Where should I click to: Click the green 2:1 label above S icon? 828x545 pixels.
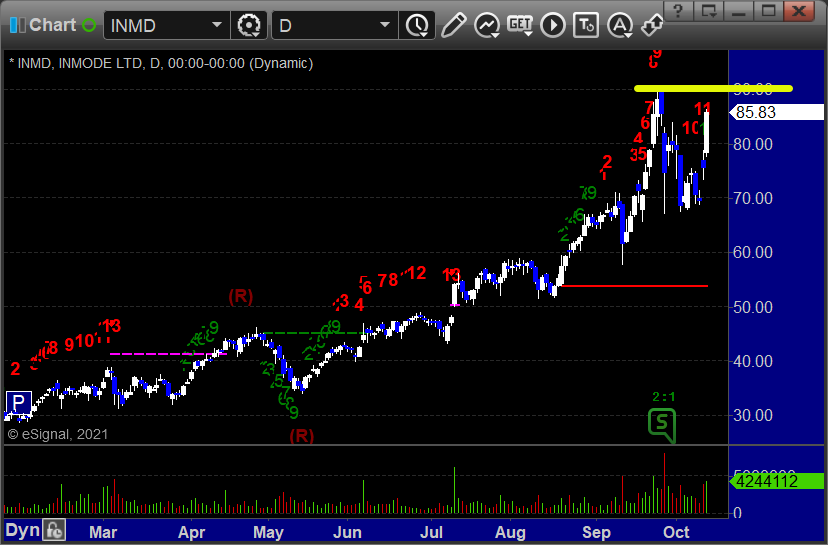click(x=663, y=397)
